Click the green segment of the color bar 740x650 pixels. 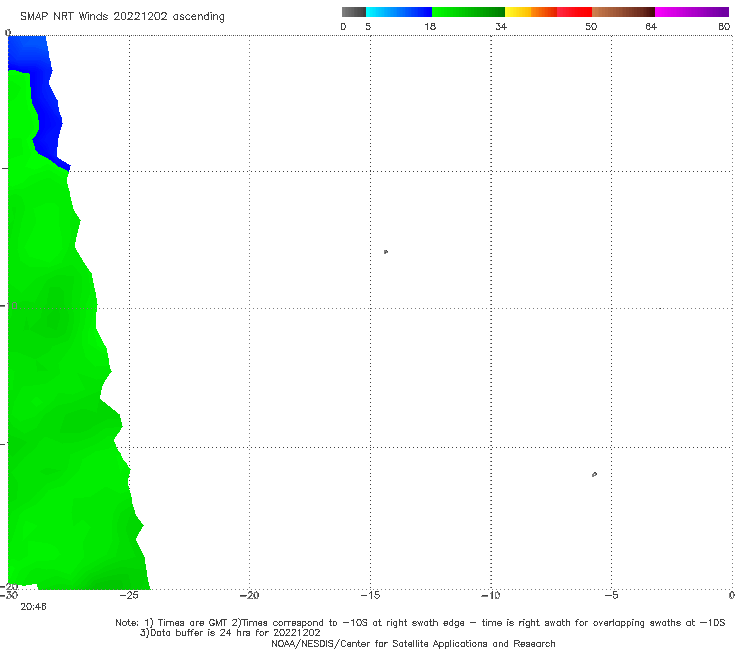click(468, 12)
